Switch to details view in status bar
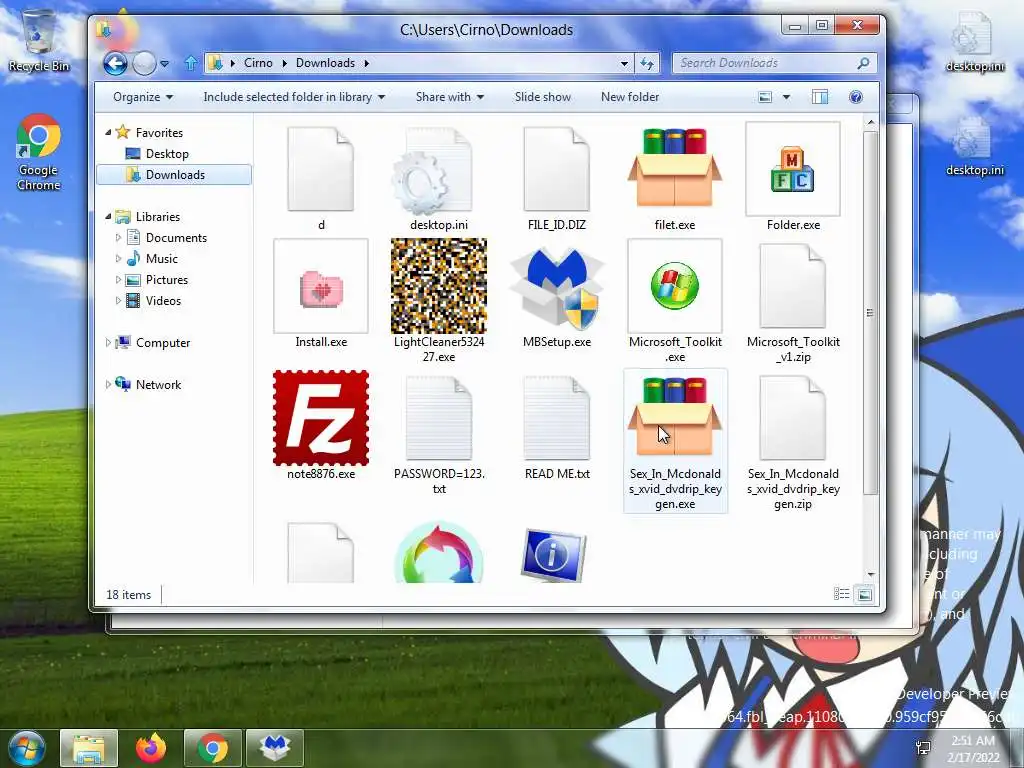The width and height of the screenshot is (1024, 768). pyautogui.click(x=841, y=594)
